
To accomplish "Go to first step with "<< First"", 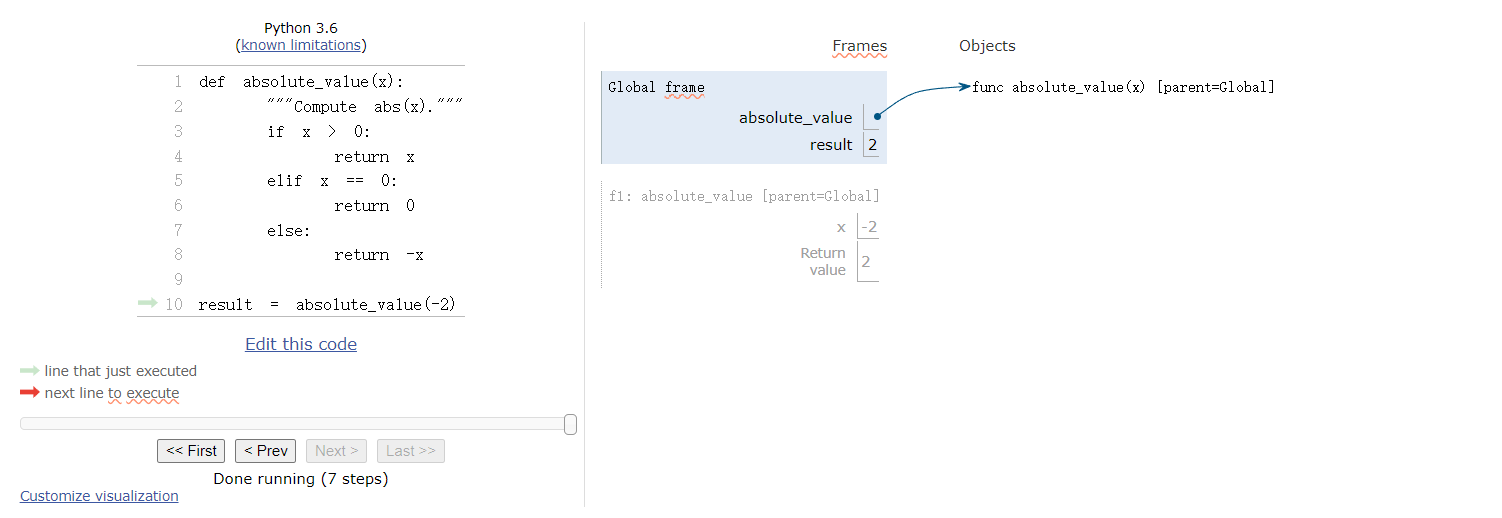I will 191,451.
